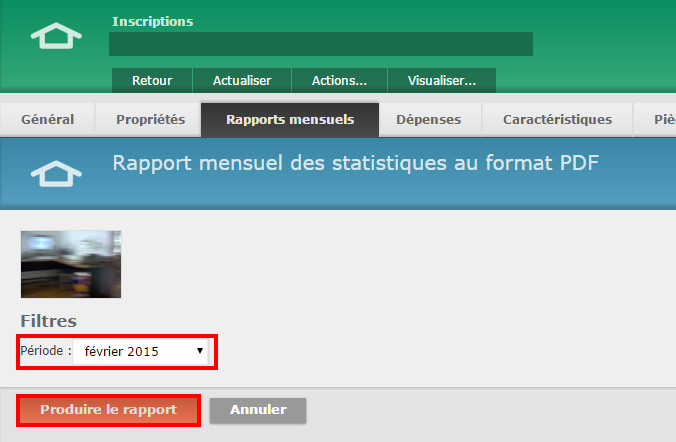The width and height of the screenshot is (676, 442).
Task: Click the Période label
Action: [45, 351]
